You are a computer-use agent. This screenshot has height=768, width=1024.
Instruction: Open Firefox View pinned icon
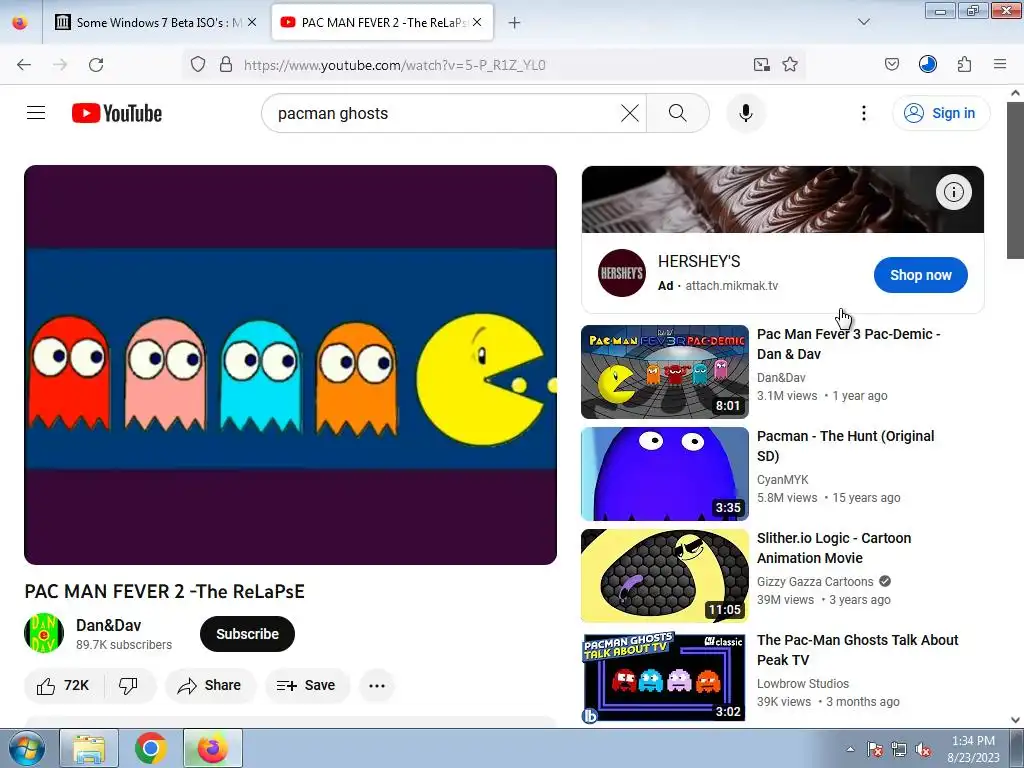[x=20, y=22]
